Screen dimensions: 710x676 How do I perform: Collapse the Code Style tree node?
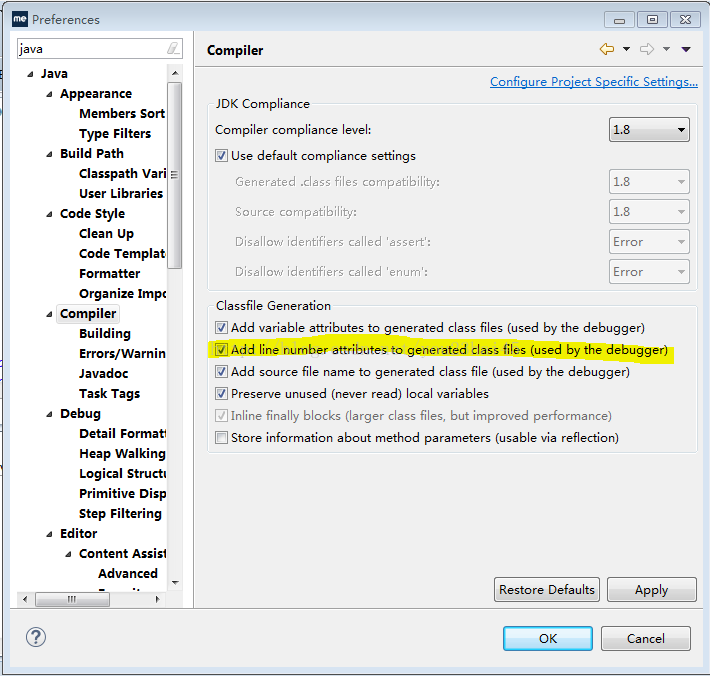pos(49,215)
